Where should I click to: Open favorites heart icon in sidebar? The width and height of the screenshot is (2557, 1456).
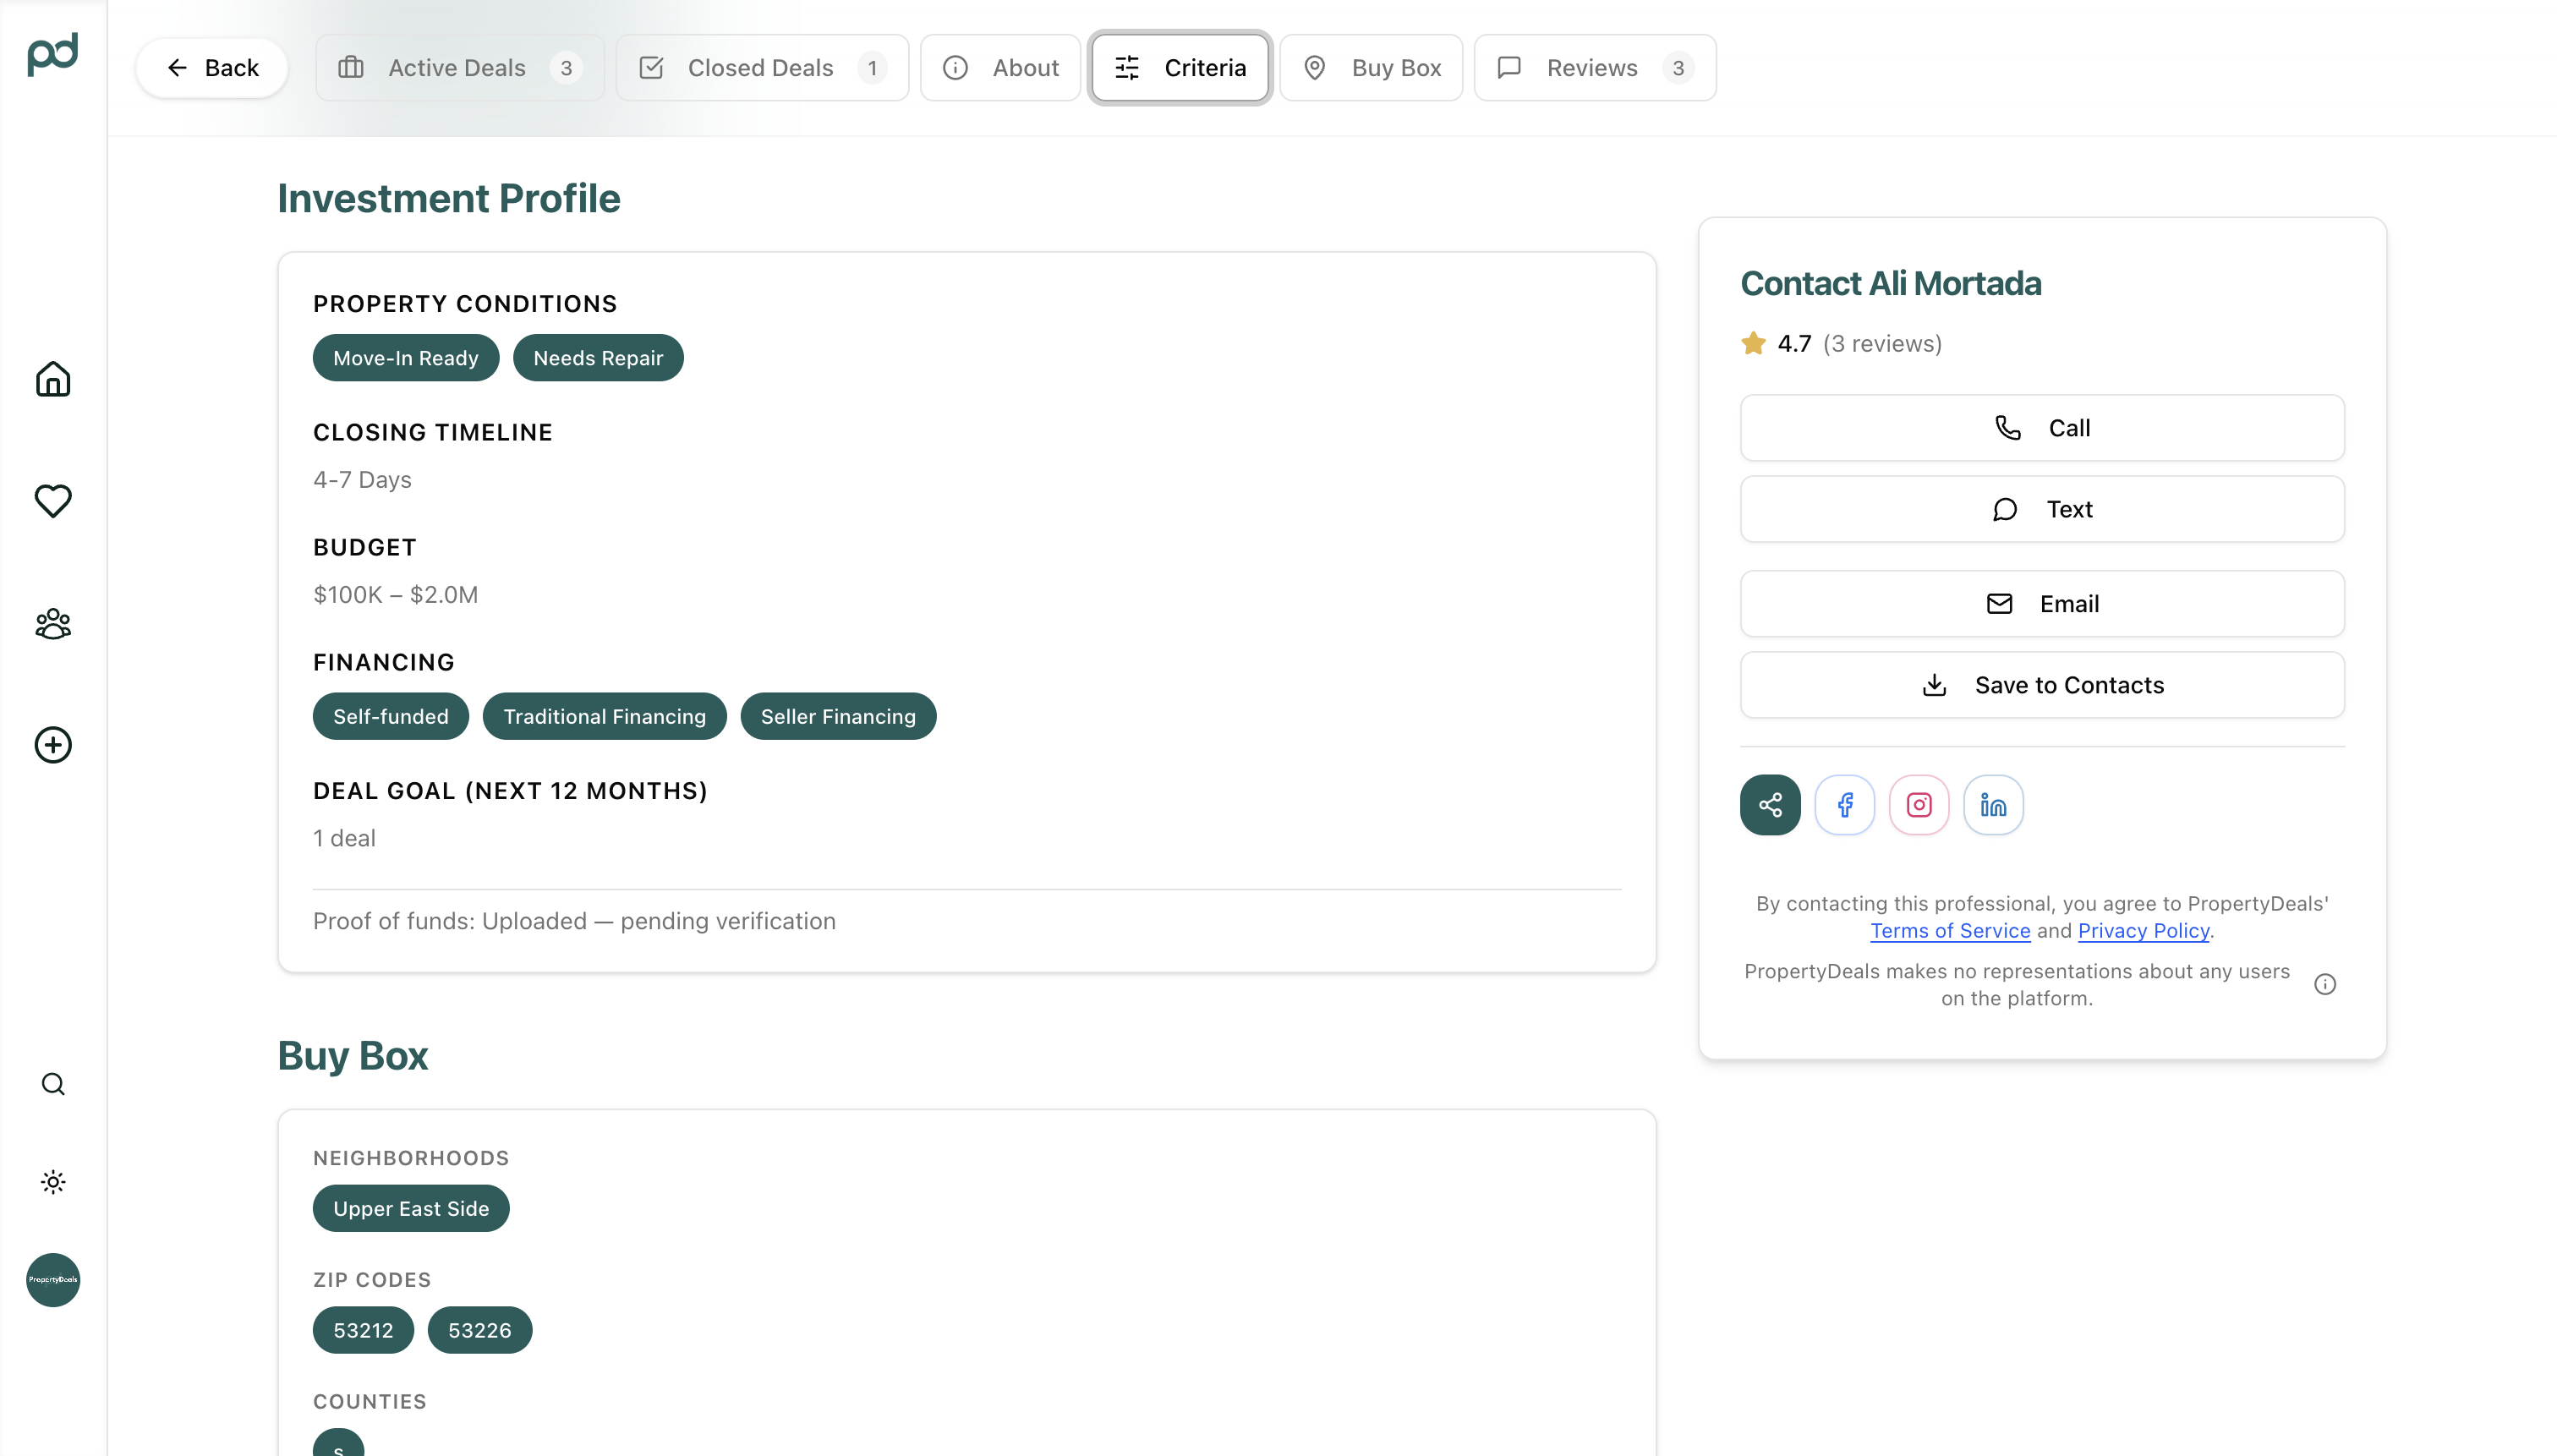pos(53,500)
